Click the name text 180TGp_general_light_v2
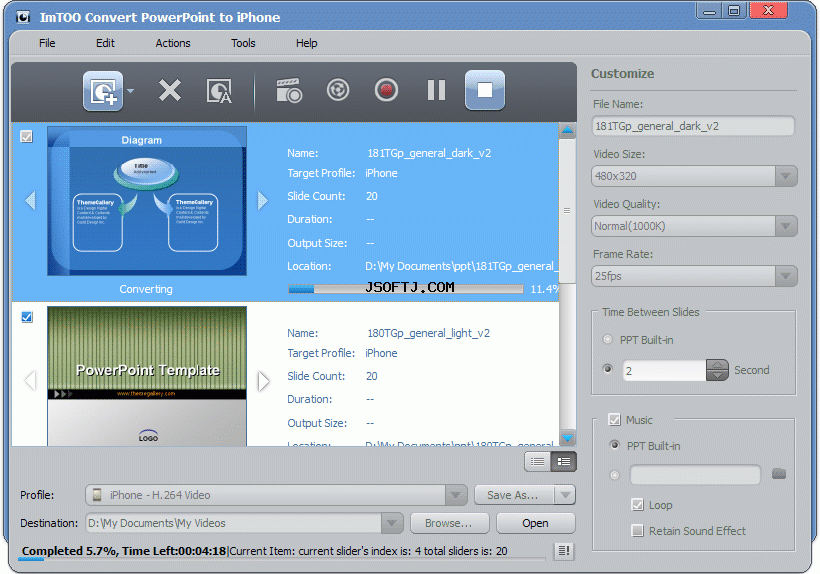The image size is (820, 574). coord(428,333)
